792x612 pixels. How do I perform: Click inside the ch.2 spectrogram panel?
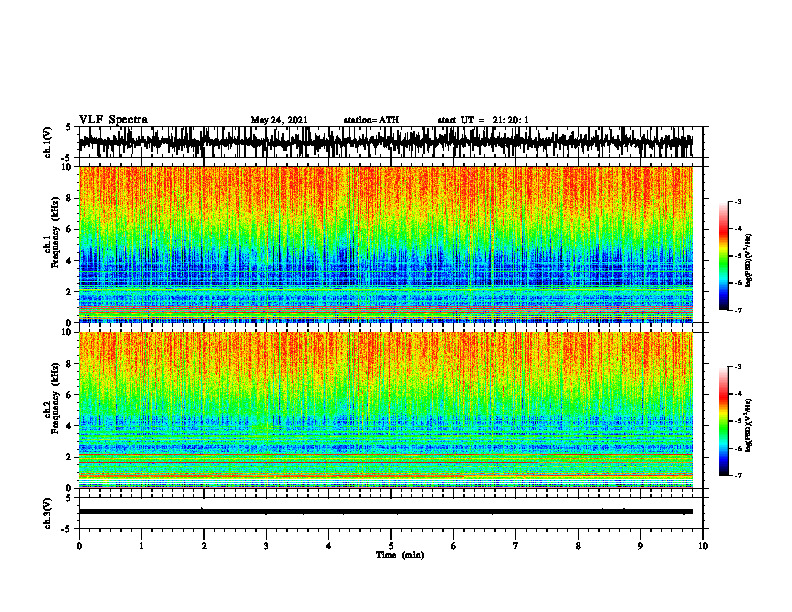(386, 410)
